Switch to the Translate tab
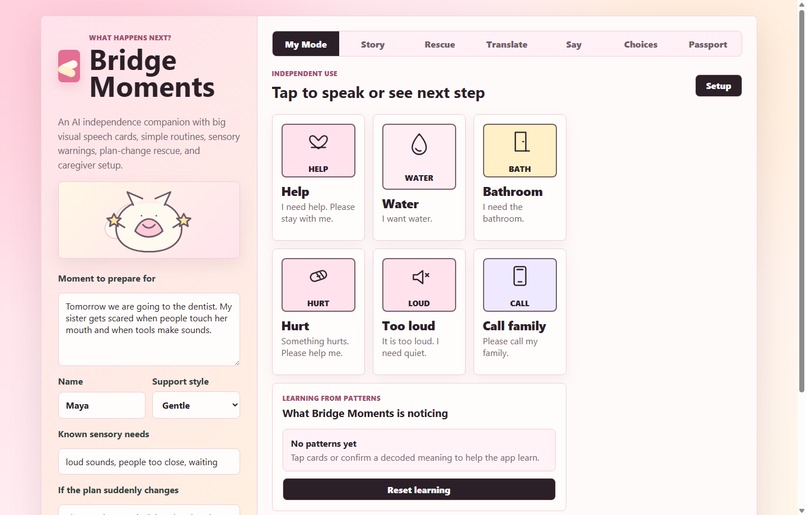The image size is (806, 515). pos(507,44)
